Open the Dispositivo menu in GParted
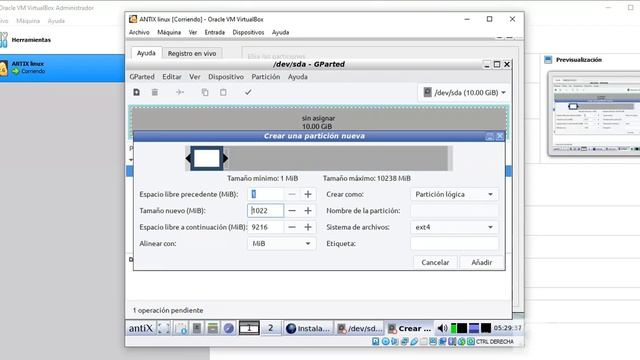The height and width of the screenshot is (360, 640). coord(226,77)
